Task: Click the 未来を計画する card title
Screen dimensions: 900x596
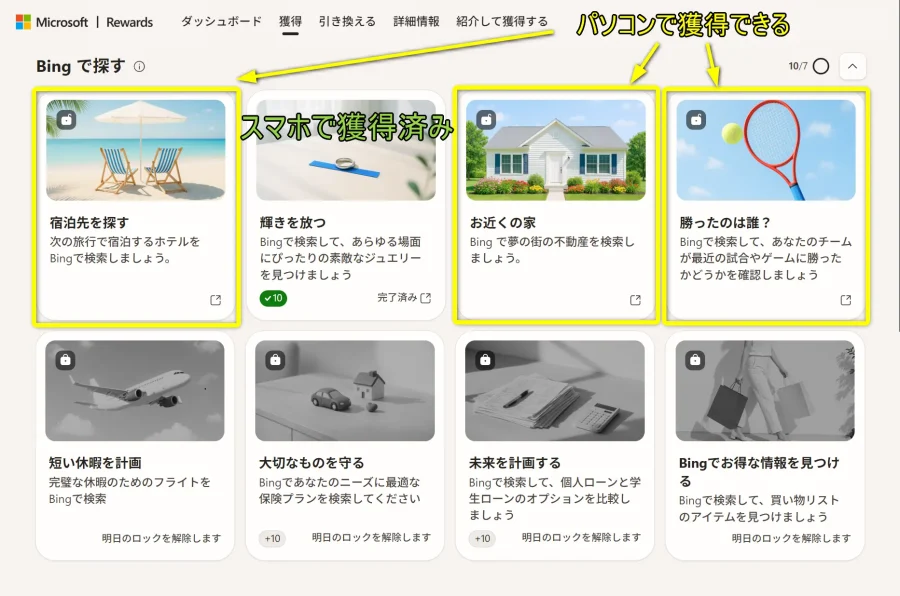Action: click(515, 463)
